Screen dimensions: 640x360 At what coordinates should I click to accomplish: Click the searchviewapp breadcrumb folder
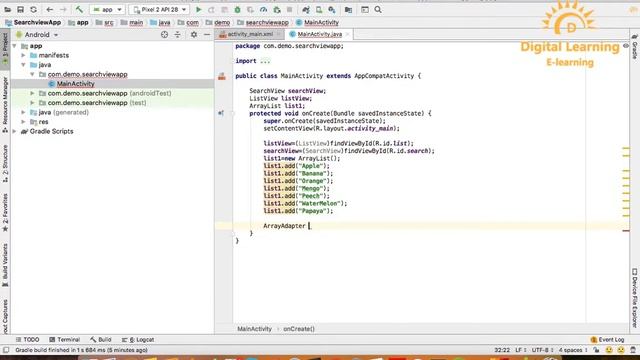[263, 22]
